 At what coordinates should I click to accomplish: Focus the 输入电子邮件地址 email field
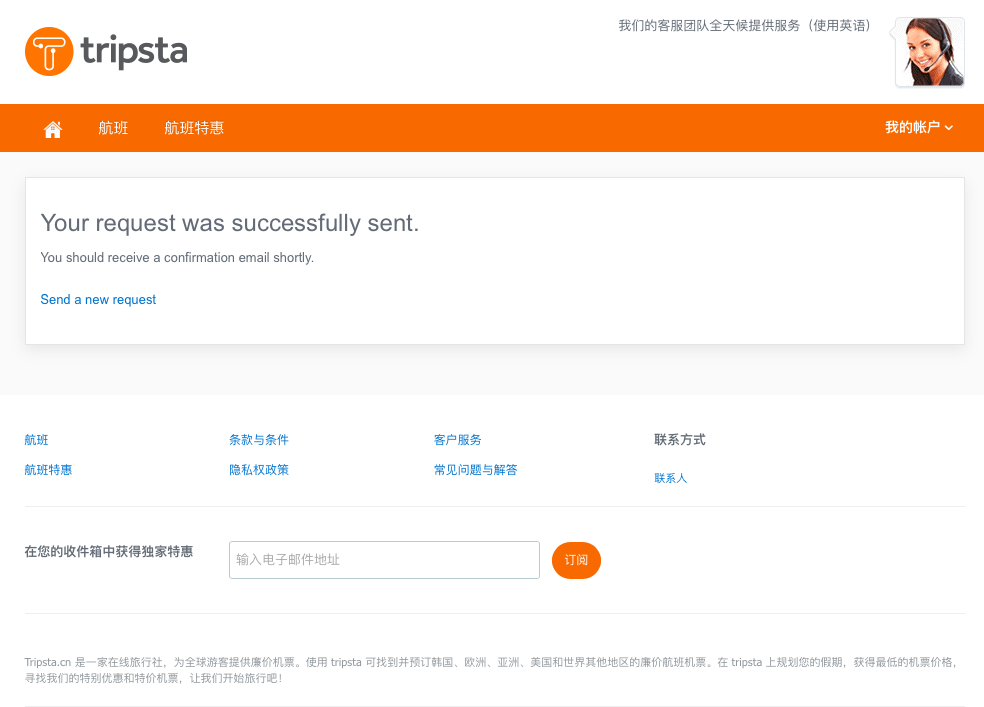384,560
